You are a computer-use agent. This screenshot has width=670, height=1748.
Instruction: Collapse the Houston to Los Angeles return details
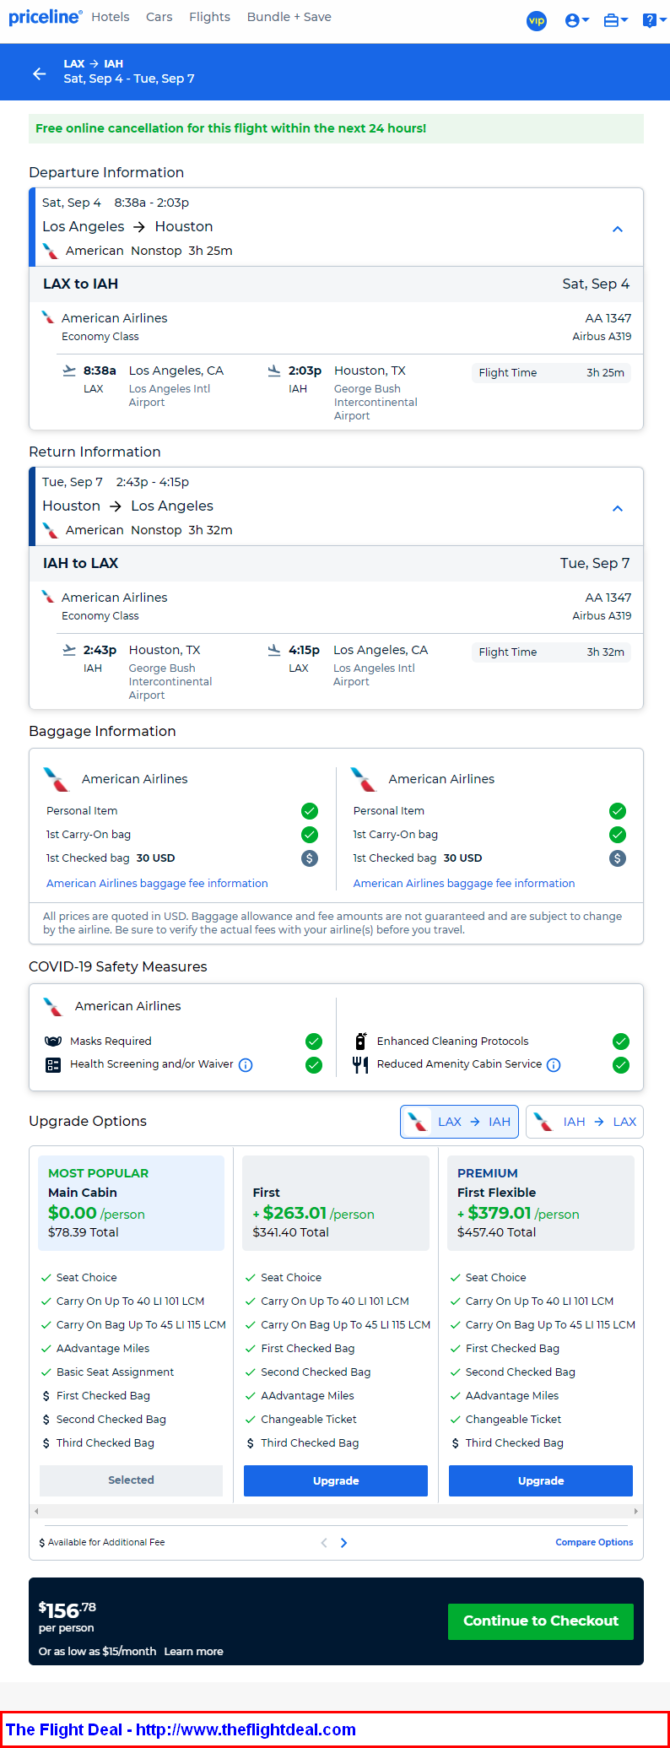pos(617,508)
